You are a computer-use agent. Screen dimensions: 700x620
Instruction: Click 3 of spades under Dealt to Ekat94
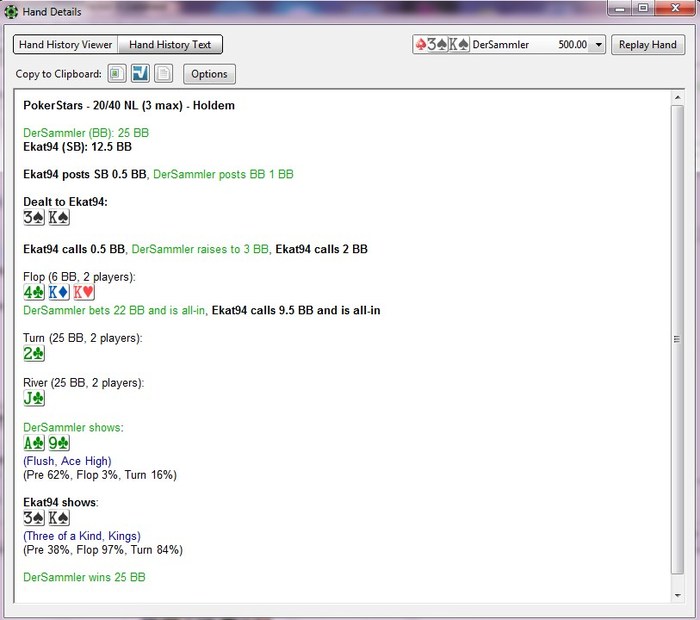click(34, 217)
